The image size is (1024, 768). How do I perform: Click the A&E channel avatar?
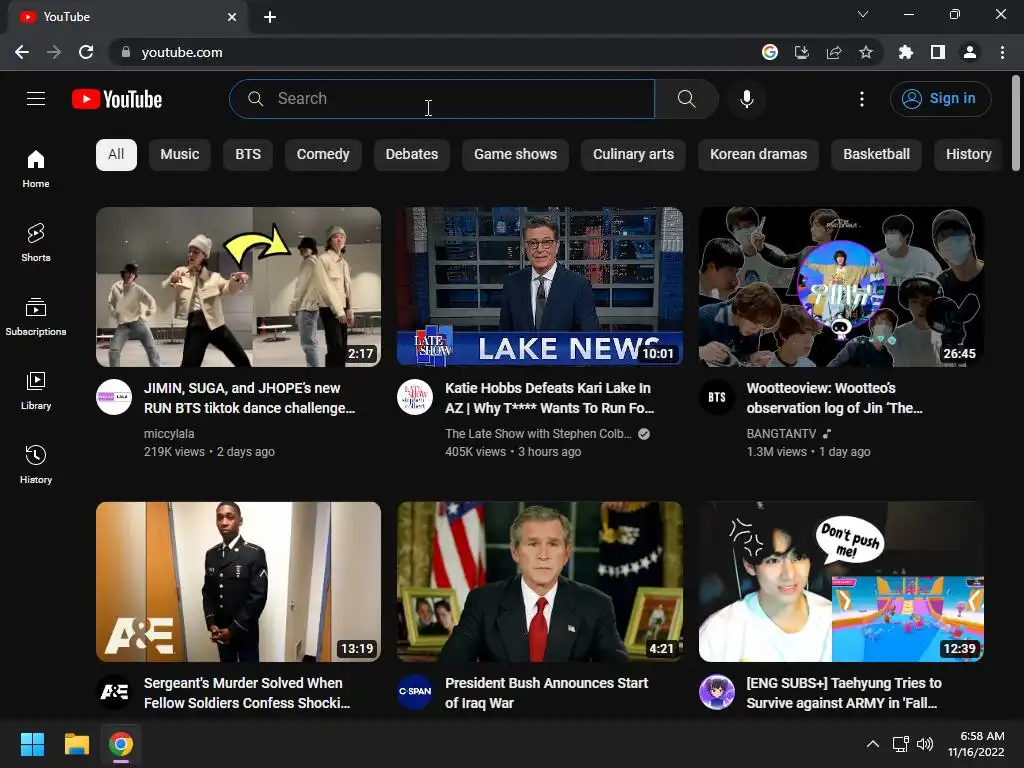[114, 692]
